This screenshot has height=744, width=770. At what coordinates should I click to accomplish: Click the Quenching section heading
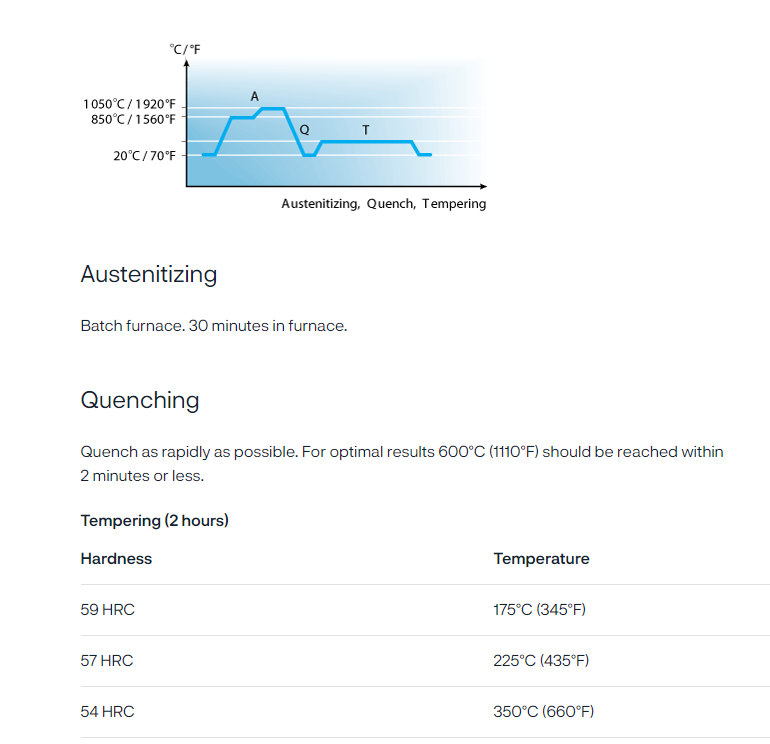140,400
